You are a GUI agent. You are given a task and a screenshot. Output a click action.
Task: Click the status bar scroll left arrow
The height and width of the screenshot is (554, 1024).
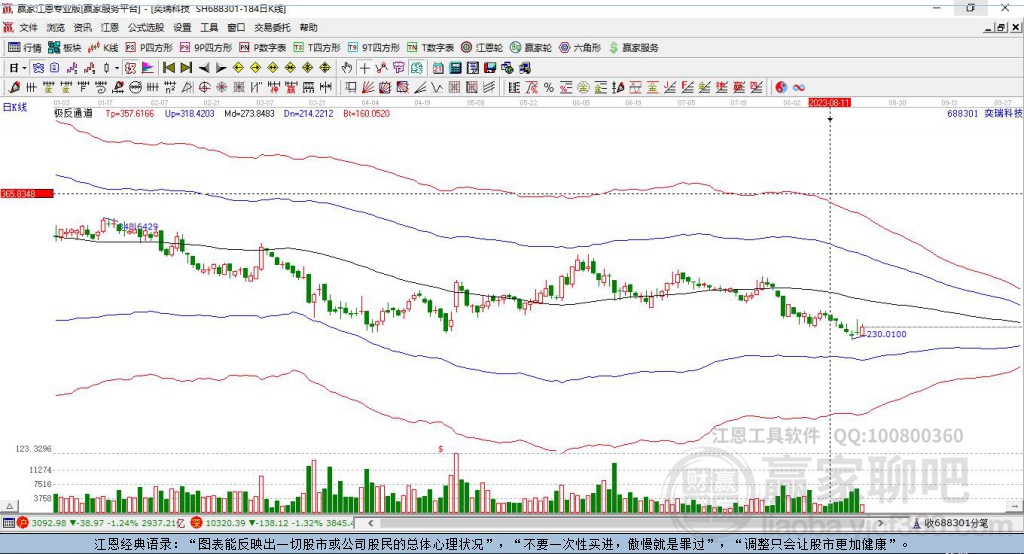click(x=370, y=523)
